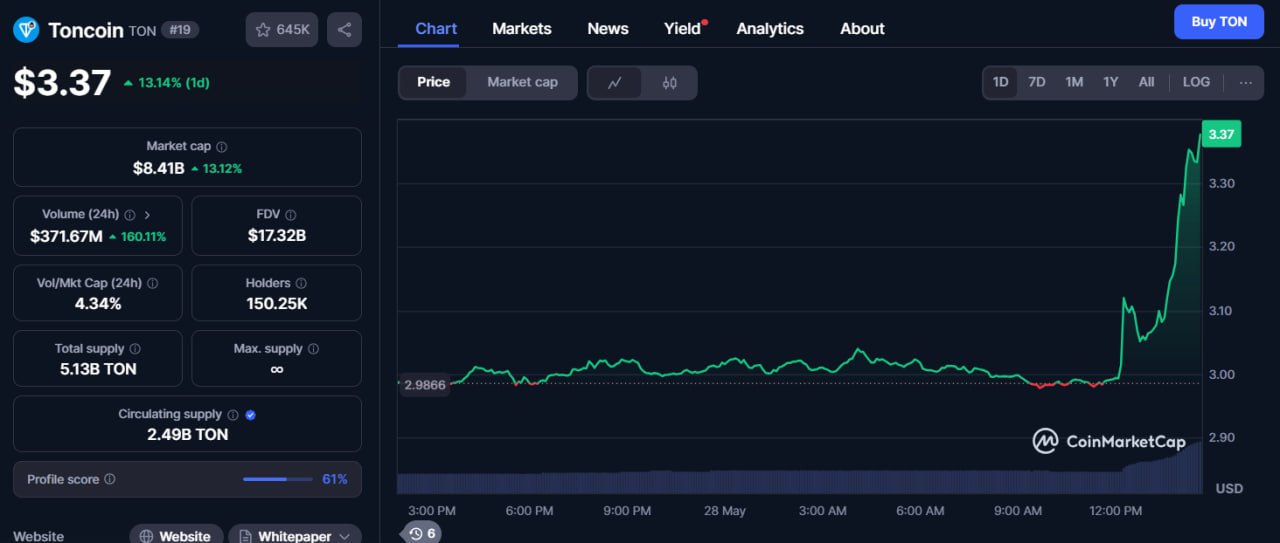Image resolution: width=1280 pixels, height=543 pixels.
Task: Click the $371.67M volume value
Action: 66,236
